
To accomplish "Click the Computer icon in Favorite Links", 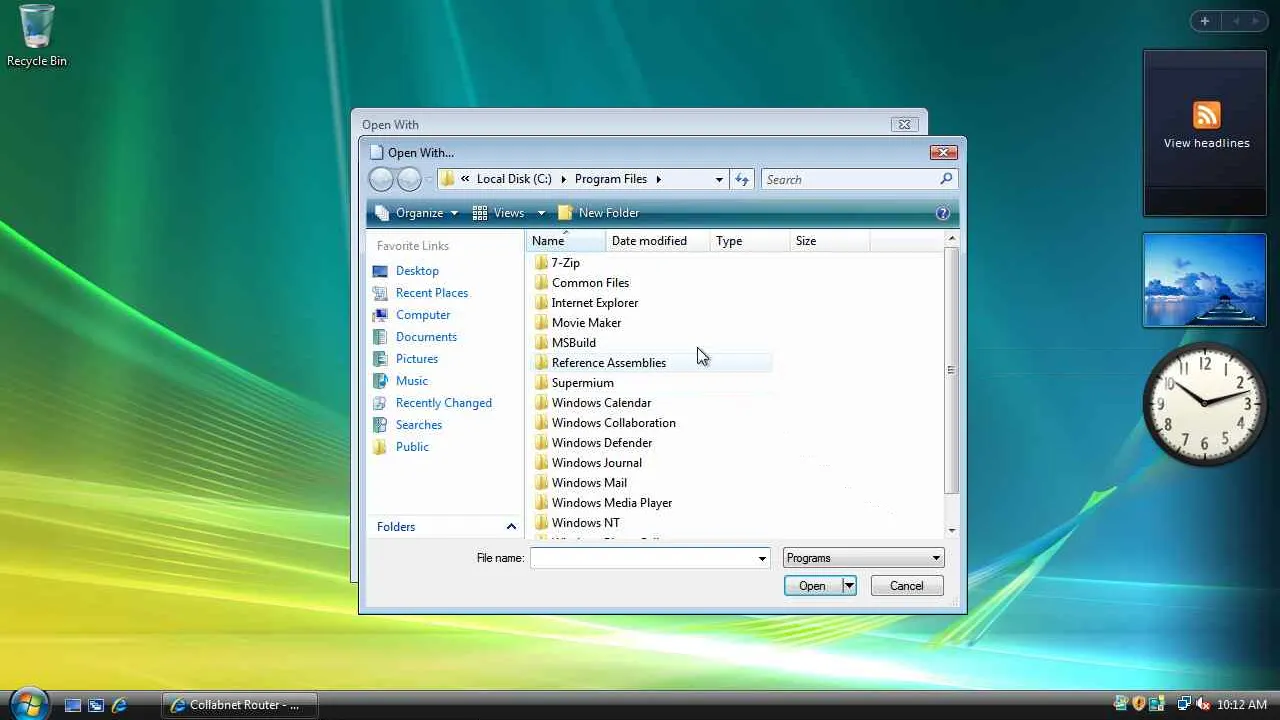I will coord(380,315).
